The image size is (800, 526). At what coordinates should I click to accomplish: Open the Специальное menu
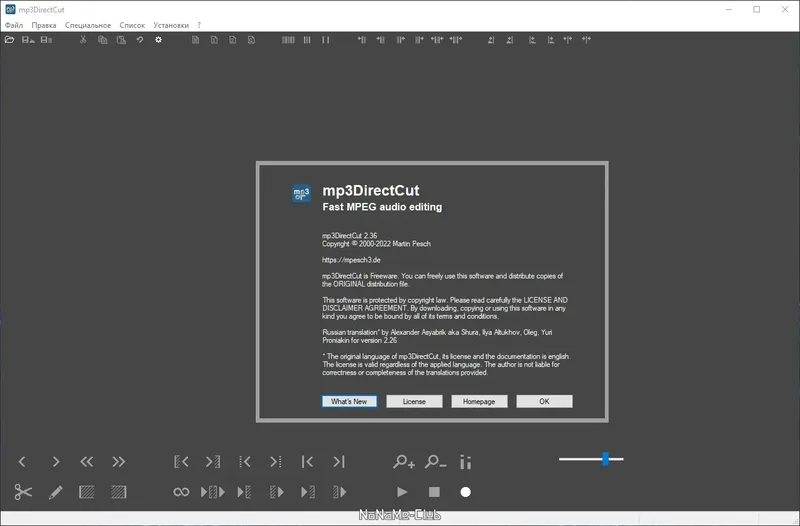point(88,25)
